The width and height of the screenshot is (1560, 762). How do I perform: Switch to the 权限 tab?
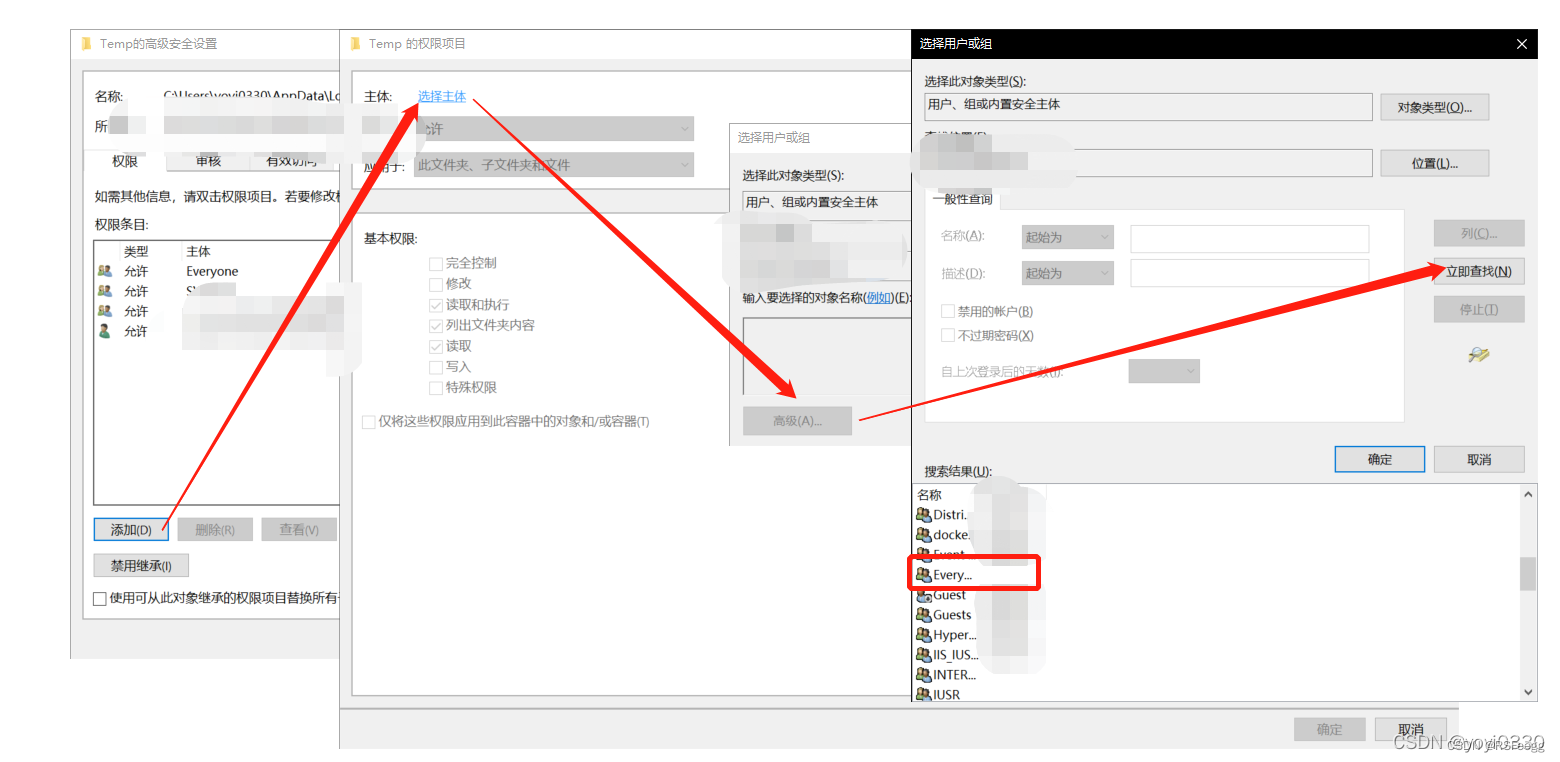point(125,161)
